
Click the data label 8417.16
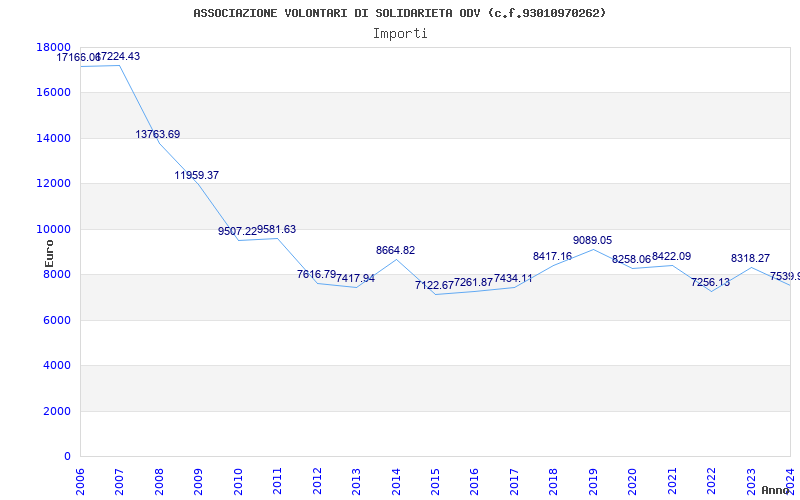[553, 256]
